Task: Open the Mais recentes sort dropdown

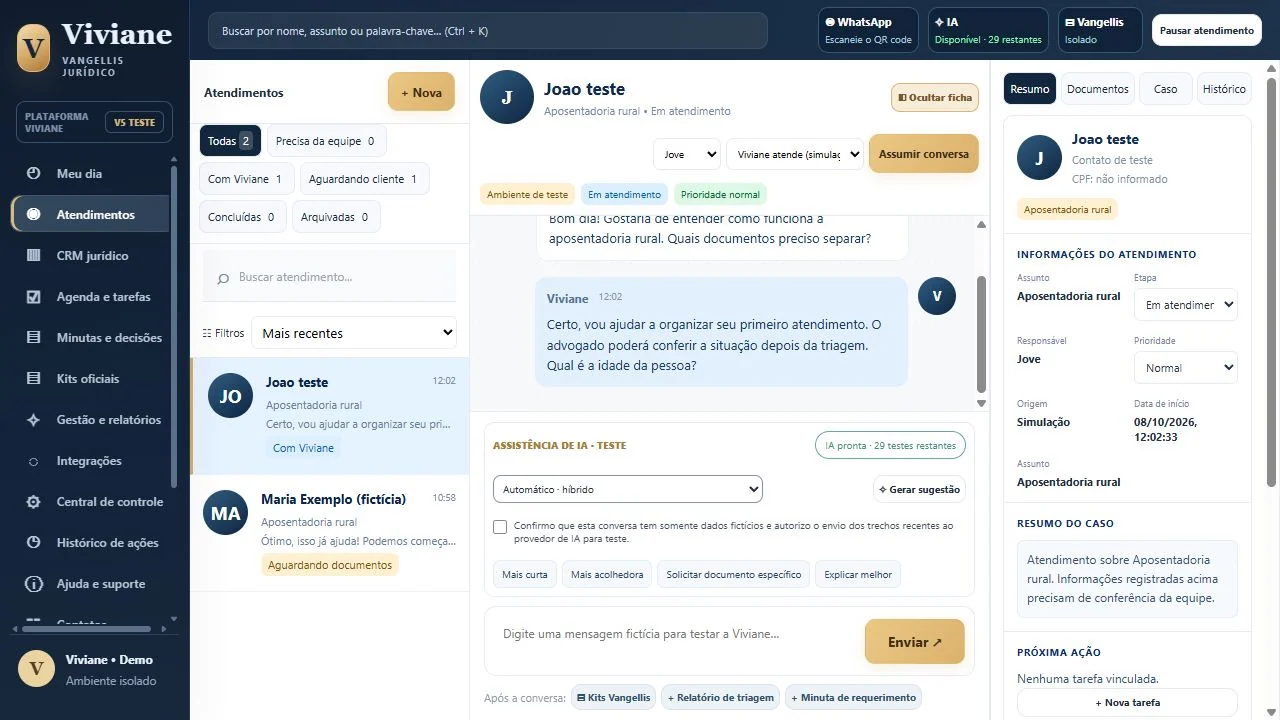Action: click(354, 333)
